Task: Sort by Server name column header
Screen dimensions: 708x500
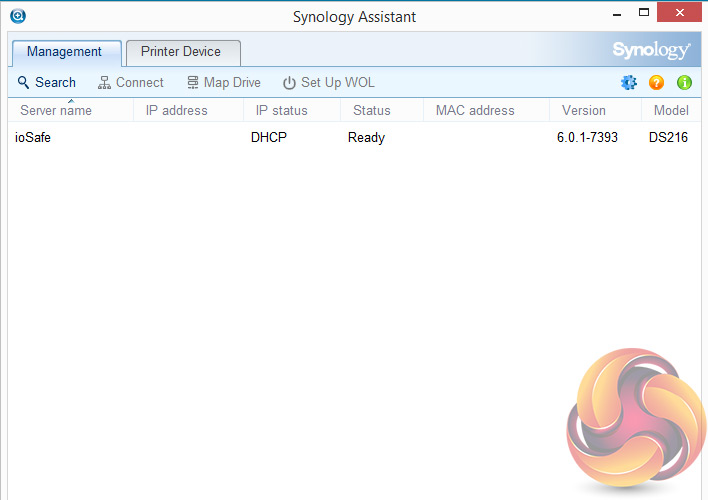Action: (x=71, y=110)
